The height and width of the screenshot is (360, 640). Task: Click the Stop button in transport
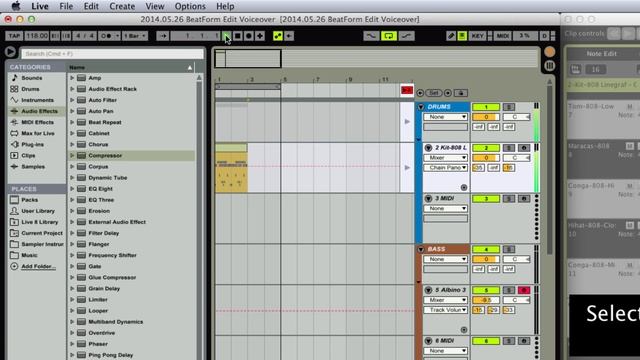pos(238,36)
